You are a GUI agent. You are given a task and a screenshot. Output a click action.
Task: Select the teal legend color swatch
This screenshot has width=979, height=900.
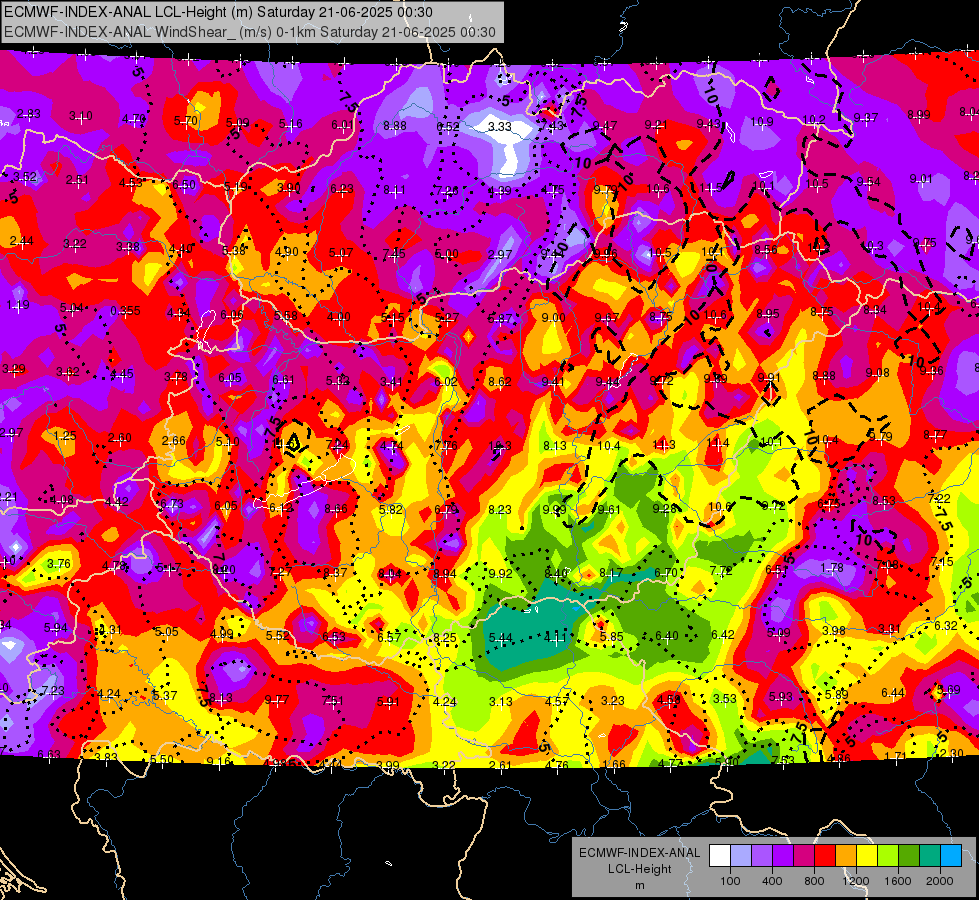tap(930, 856)
